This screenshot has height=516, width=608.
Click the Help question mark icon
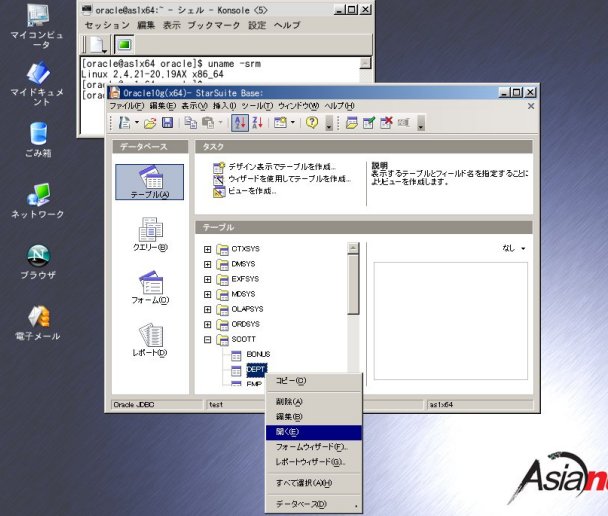point(312,123)
